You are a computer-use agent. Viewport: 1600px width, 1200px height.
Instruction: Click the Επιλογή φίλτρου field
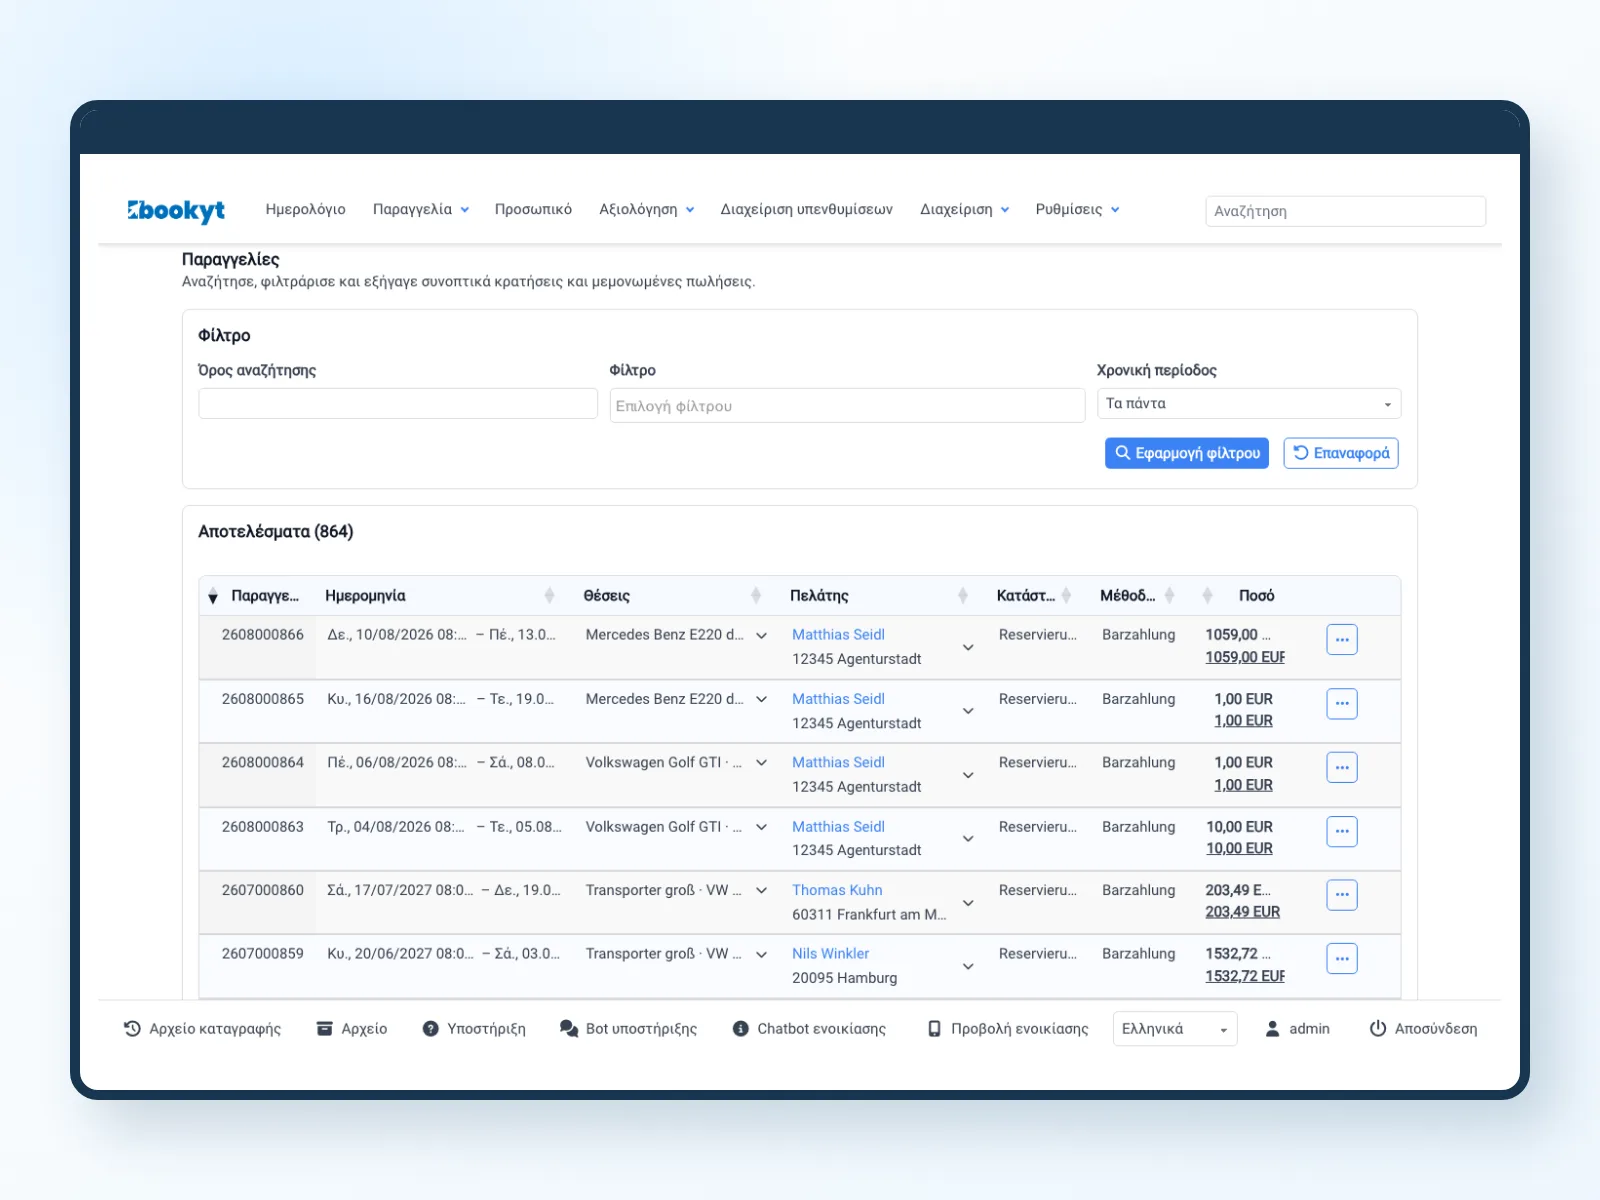tap(847, 406)
